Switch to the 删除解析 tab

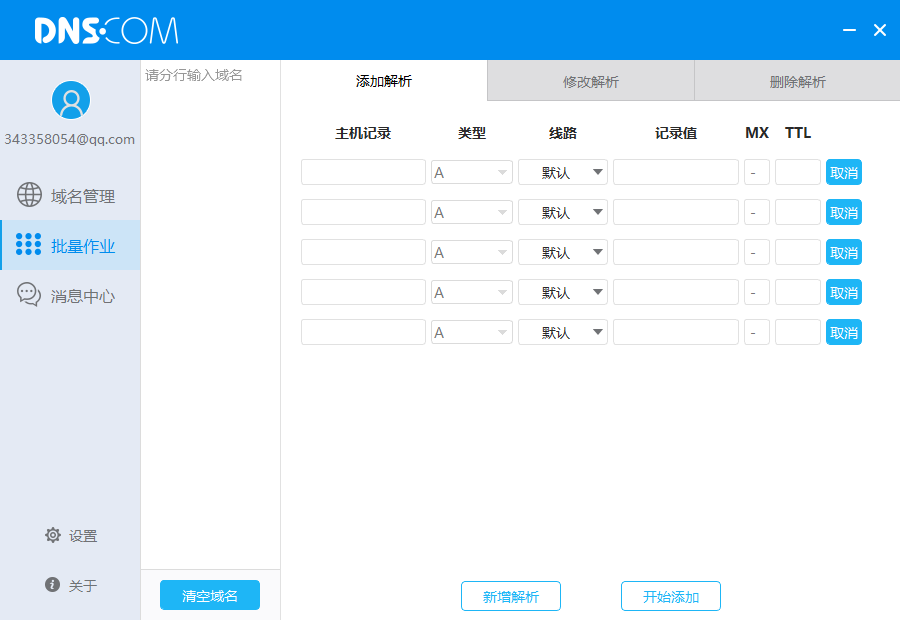coord(795,80)
